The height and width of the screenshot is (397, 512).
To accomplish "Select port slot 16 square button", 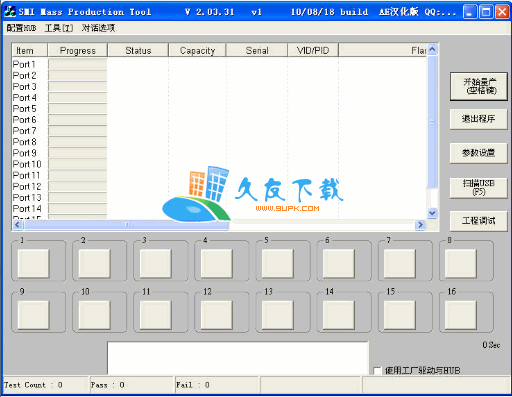I will 461,315.
